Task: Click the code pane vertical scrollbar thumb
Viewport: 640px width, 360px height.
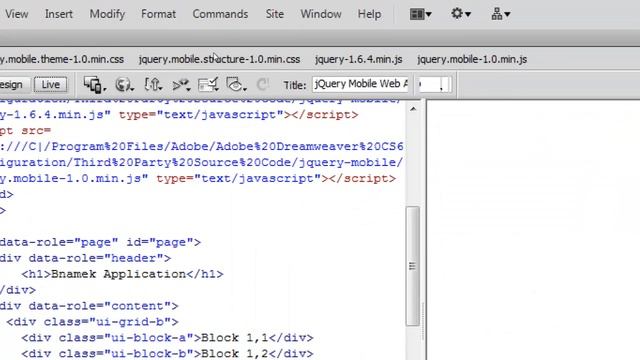Action: (413, 266)
